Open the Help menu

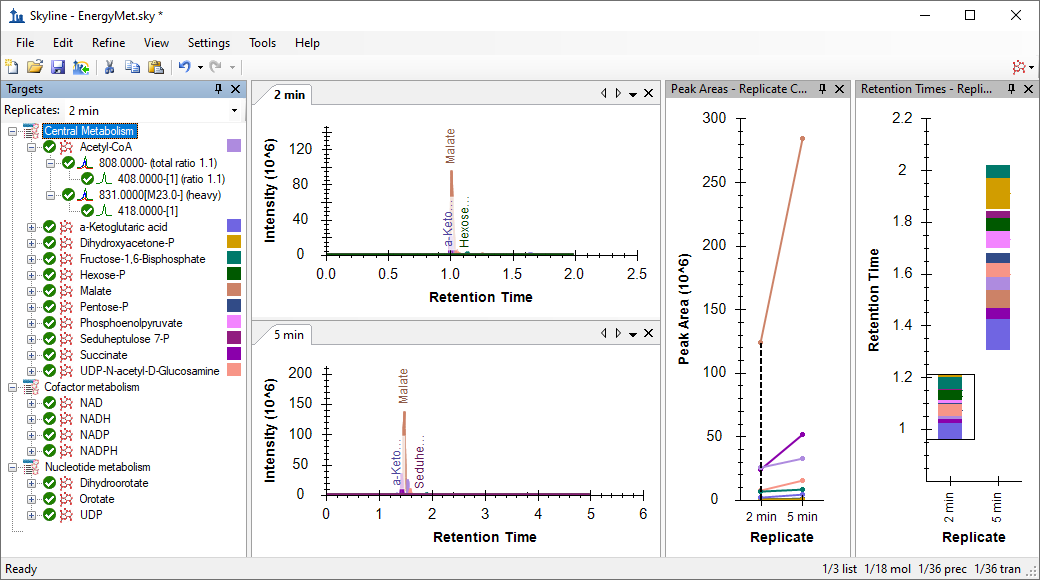click(x=307, y=43)
